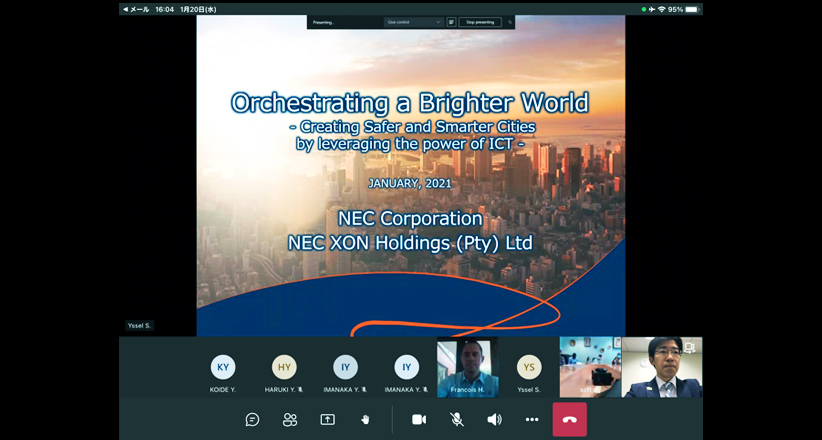This screenshot has width=822, height=440.
Task: Select the YS avatar of Yssel S.
Action: [529, 367]
